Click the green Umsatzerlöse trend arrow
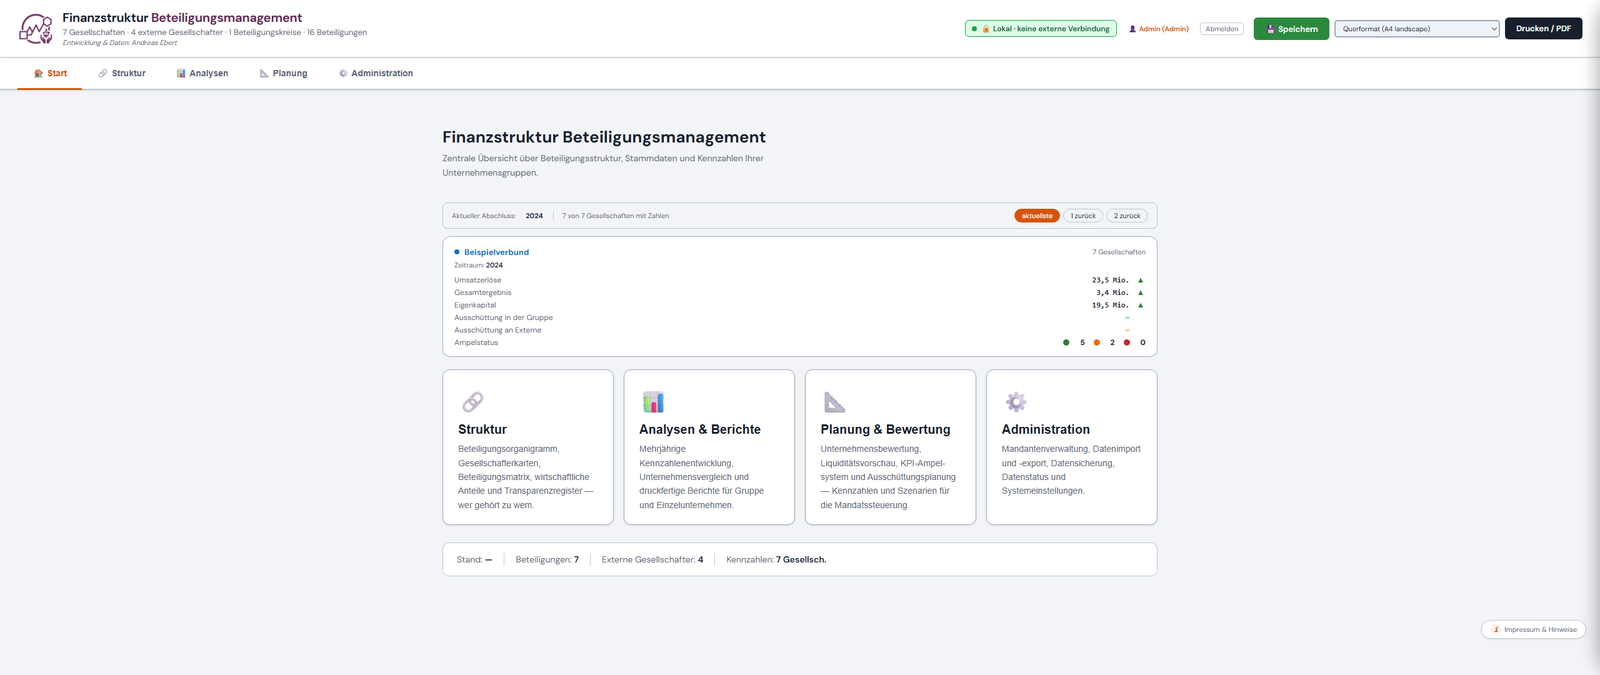 [1140, 280]
